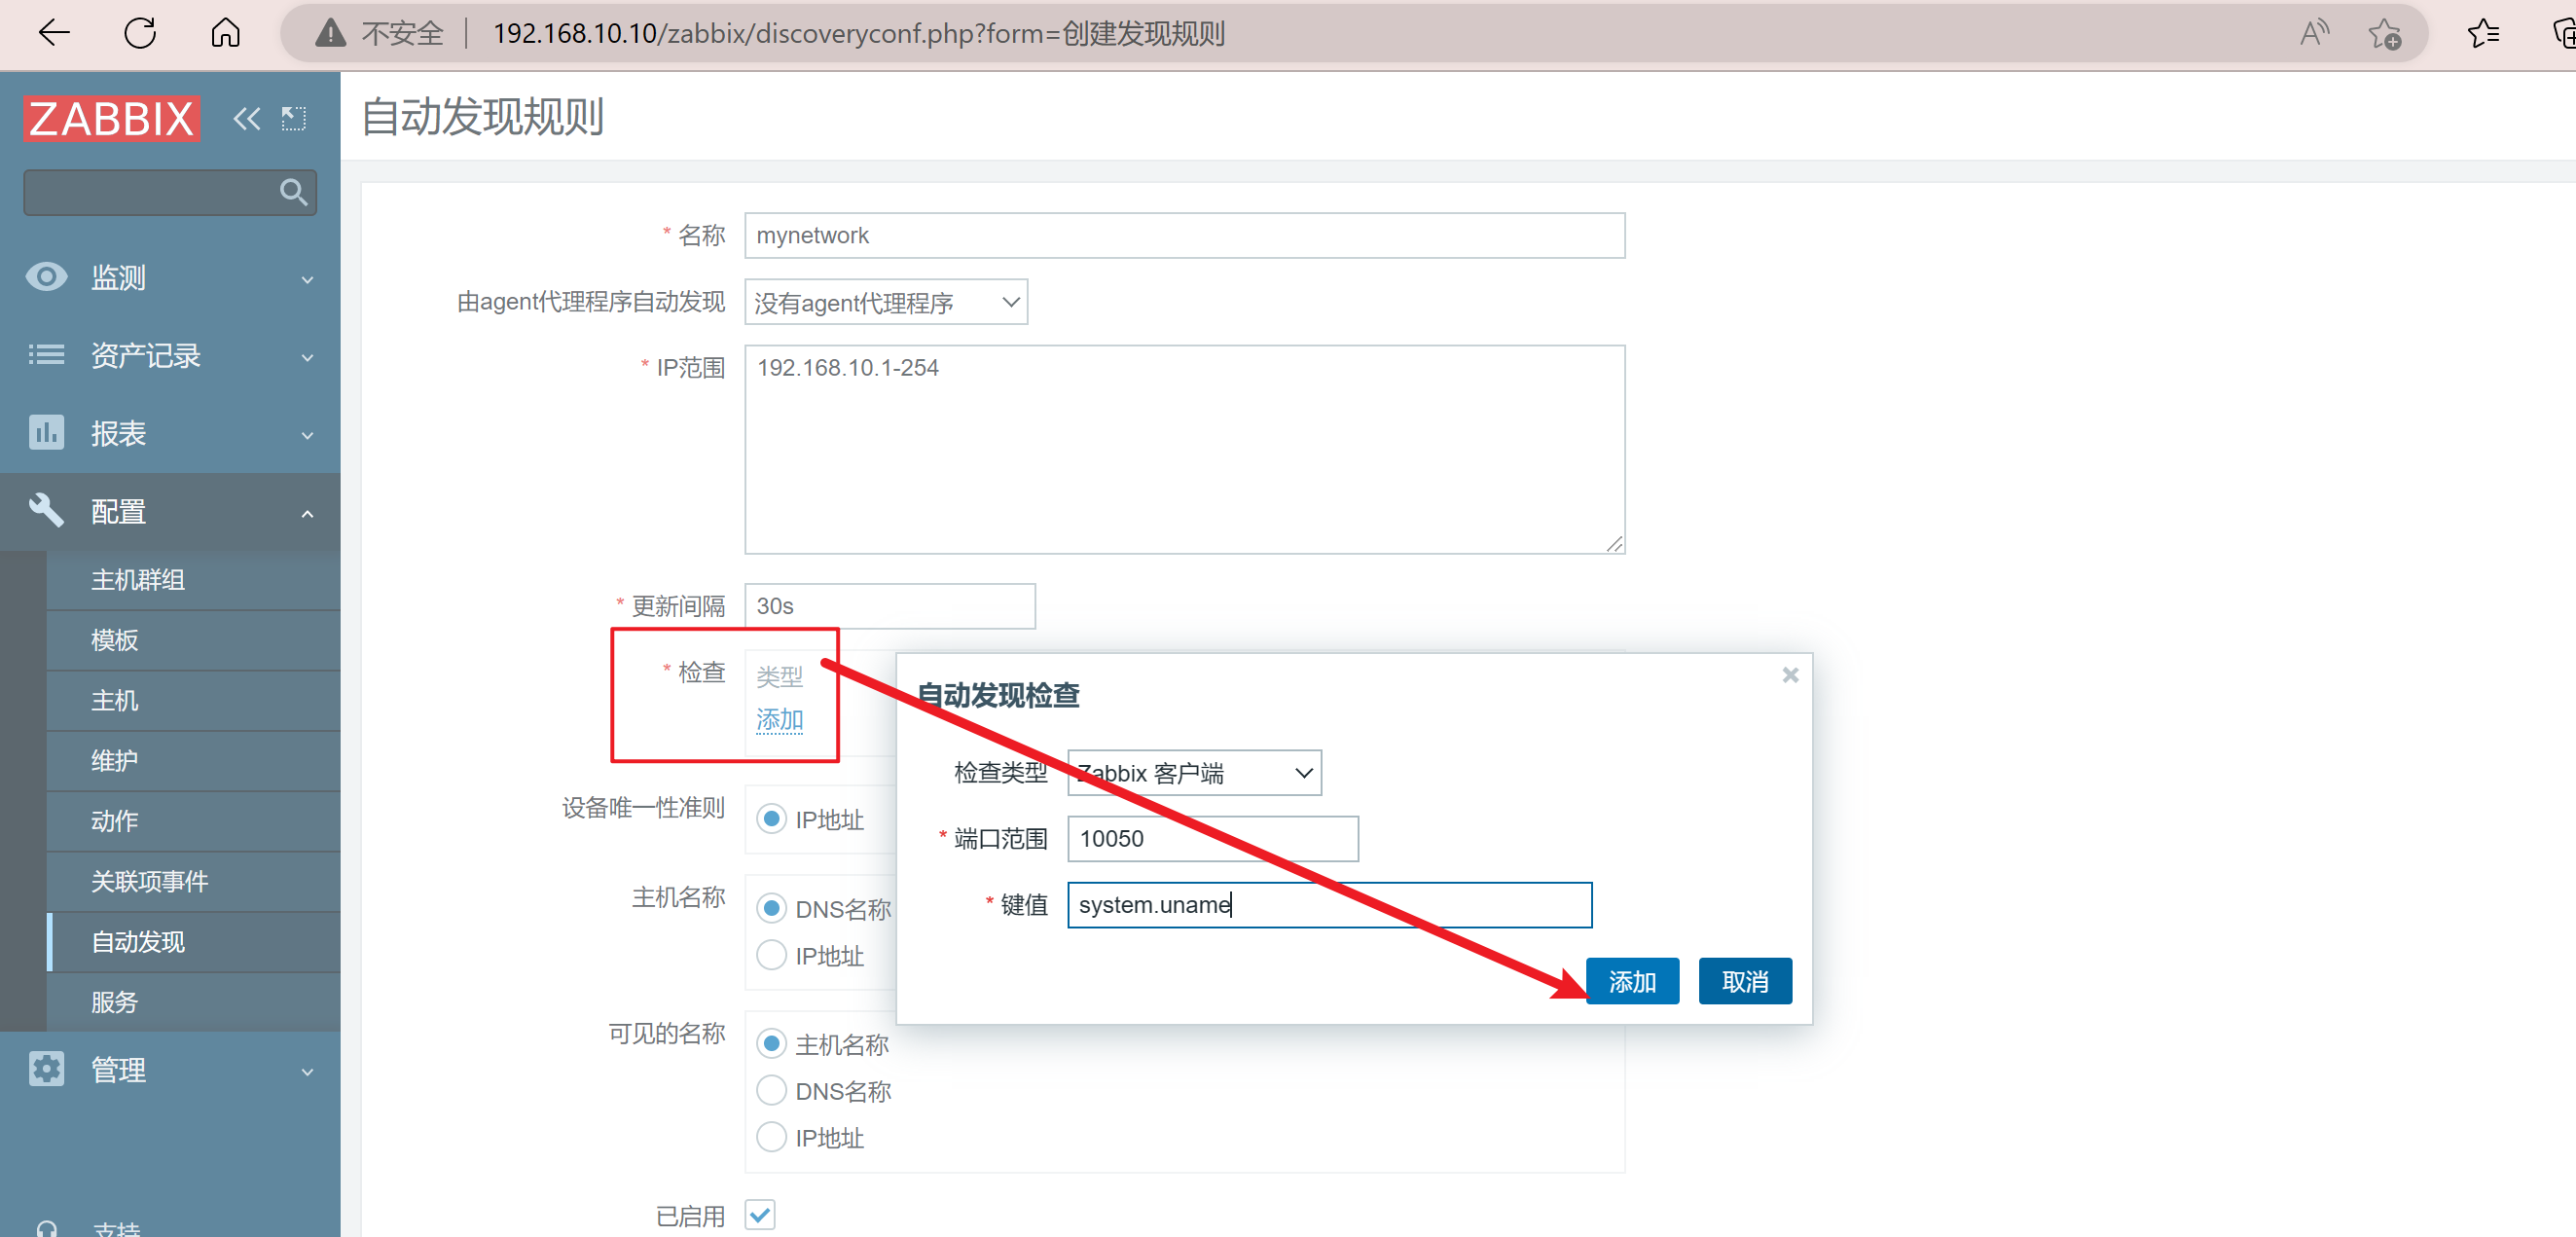Image resolution: width=2576 pixels, height=1237 pixels.
Task: Open the browser home page icon
Action: (x=225, y=33)
